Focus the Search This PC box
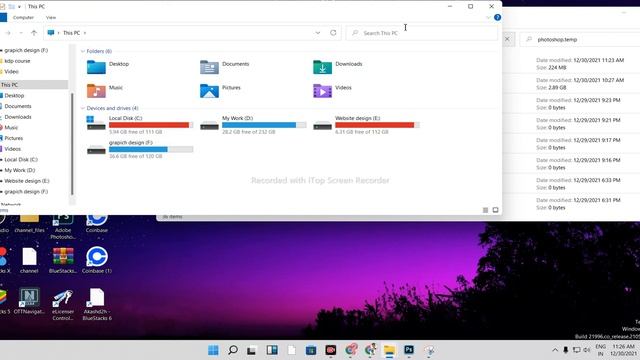 tap(422, 33)
